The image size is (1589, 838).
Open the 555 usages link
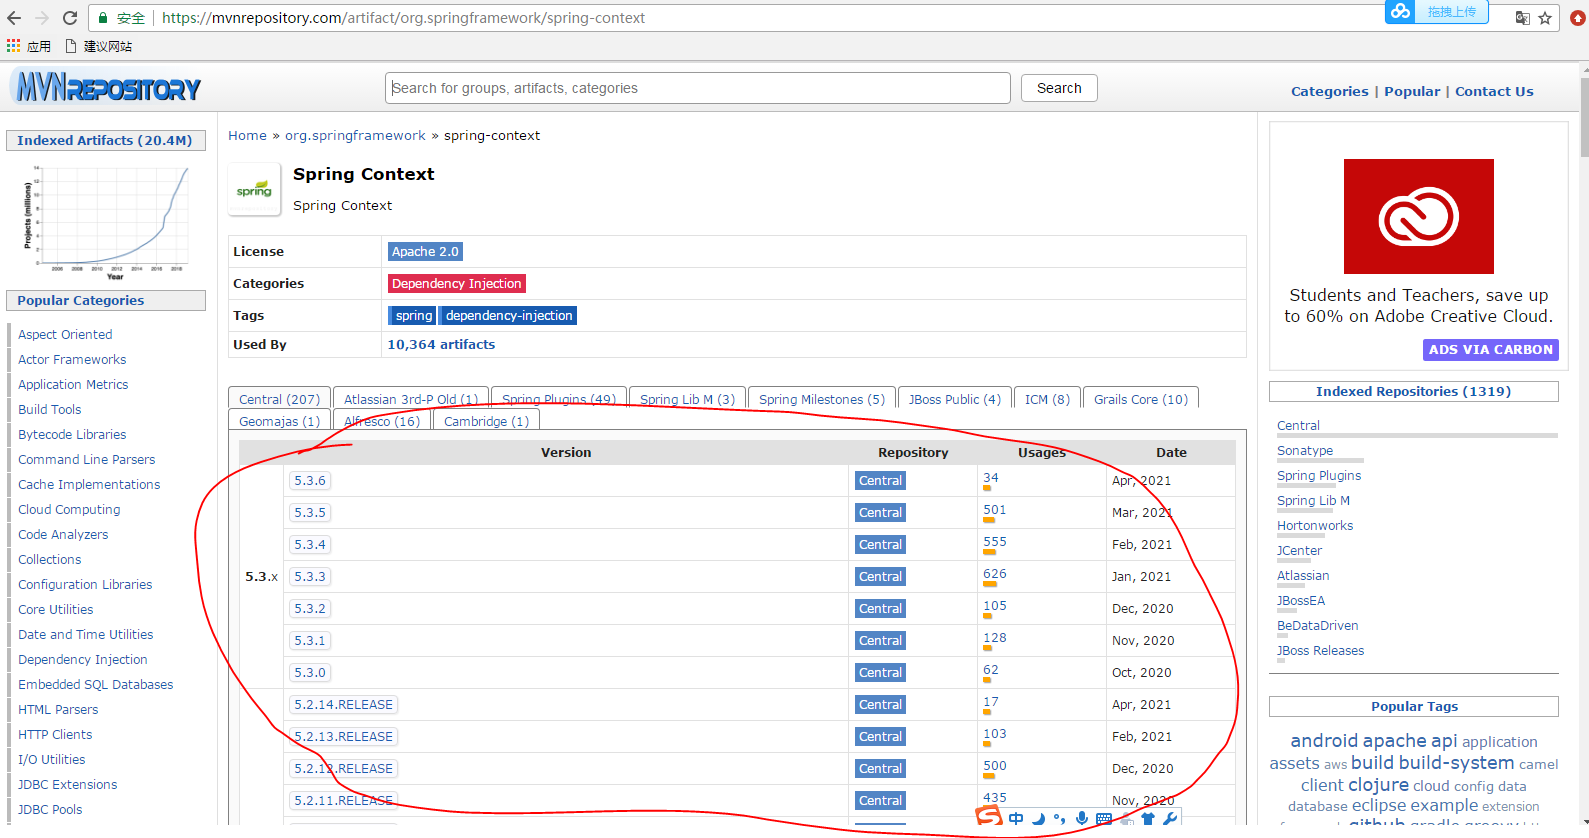point(995,542)
